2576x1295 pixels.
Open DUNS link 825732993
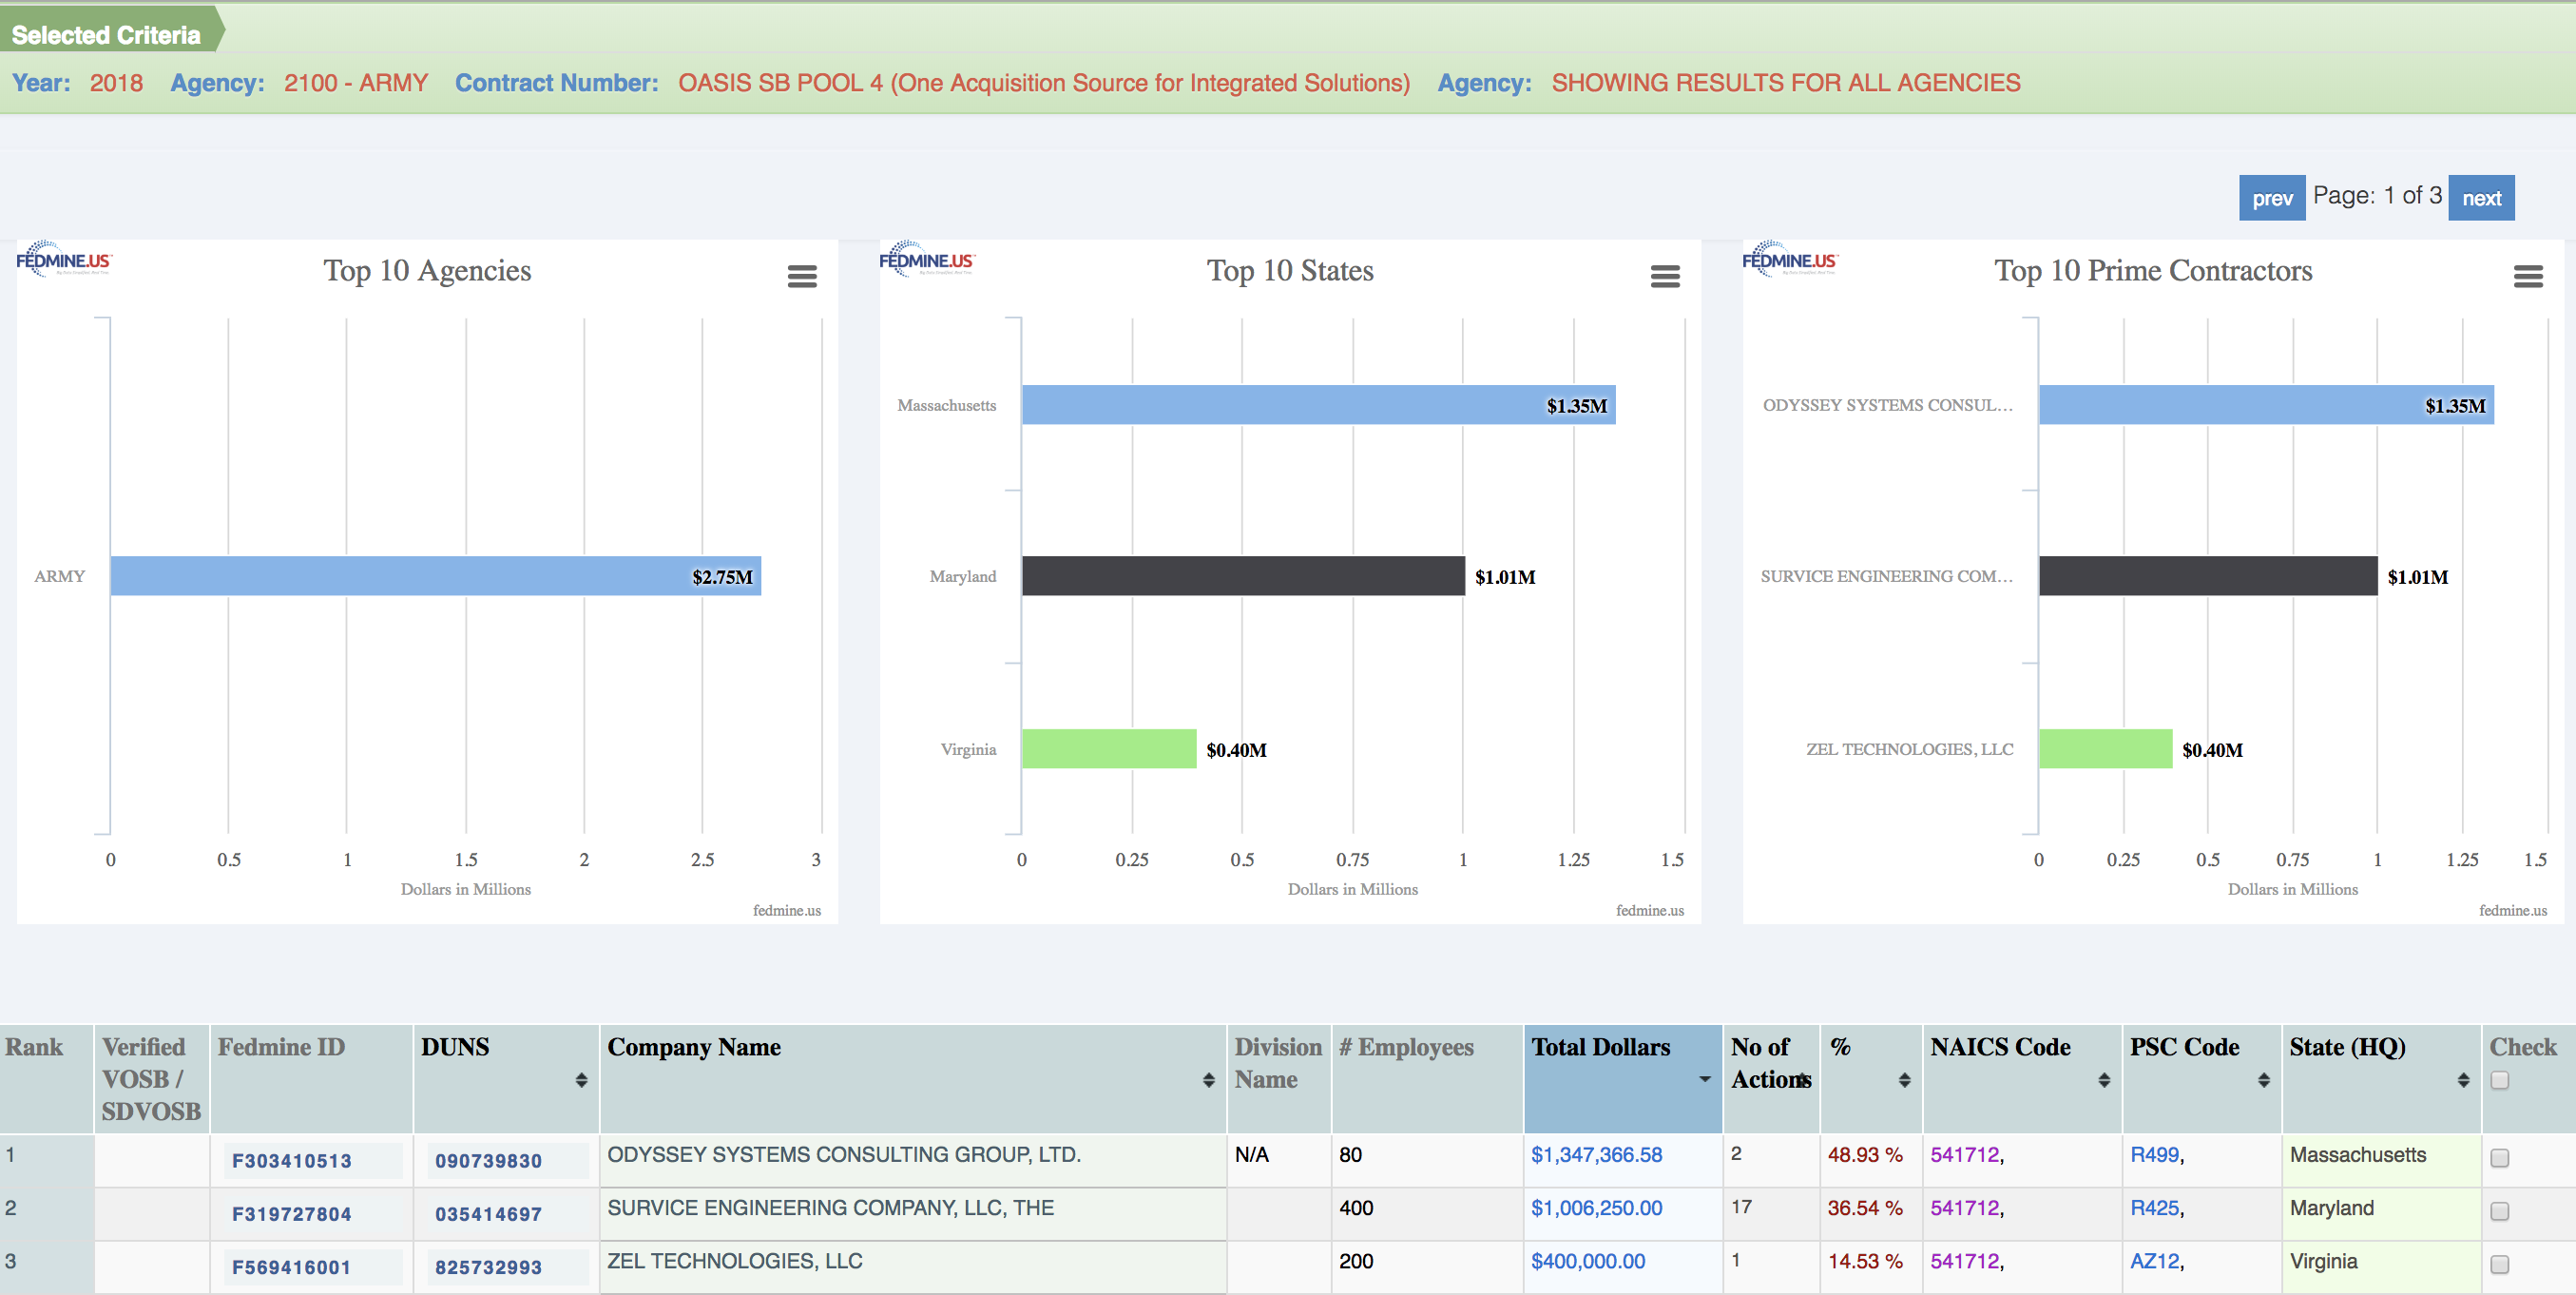coord(489,1267)
